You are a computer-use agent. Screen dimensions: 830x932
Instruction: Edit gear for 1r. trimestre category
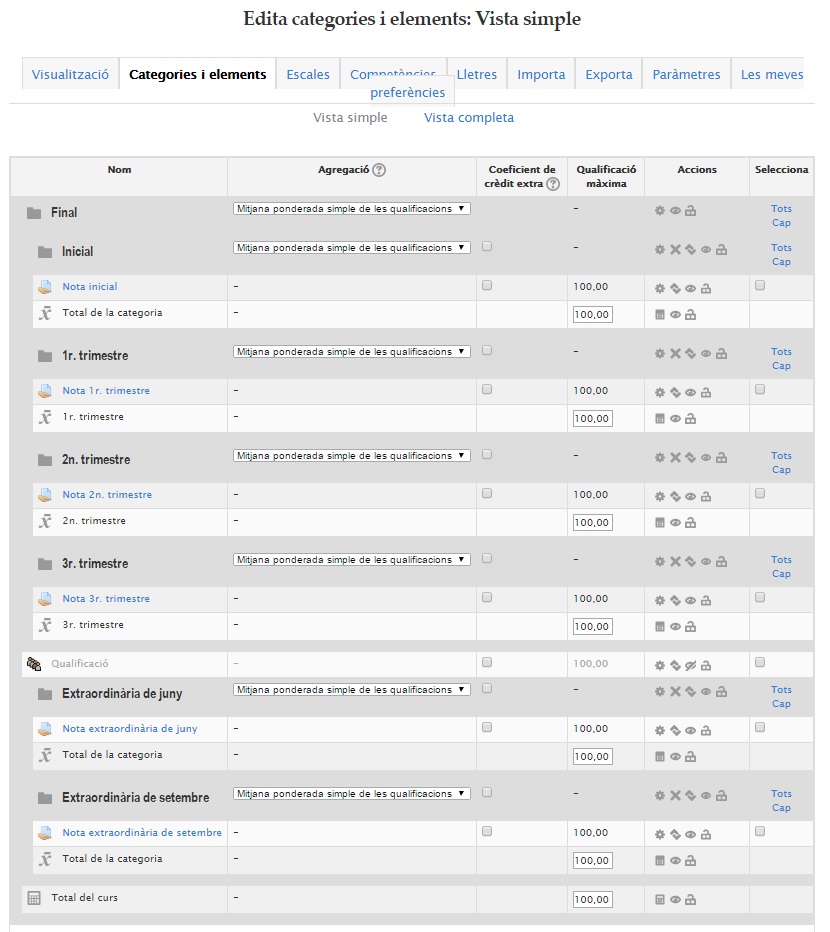point(660,354)
